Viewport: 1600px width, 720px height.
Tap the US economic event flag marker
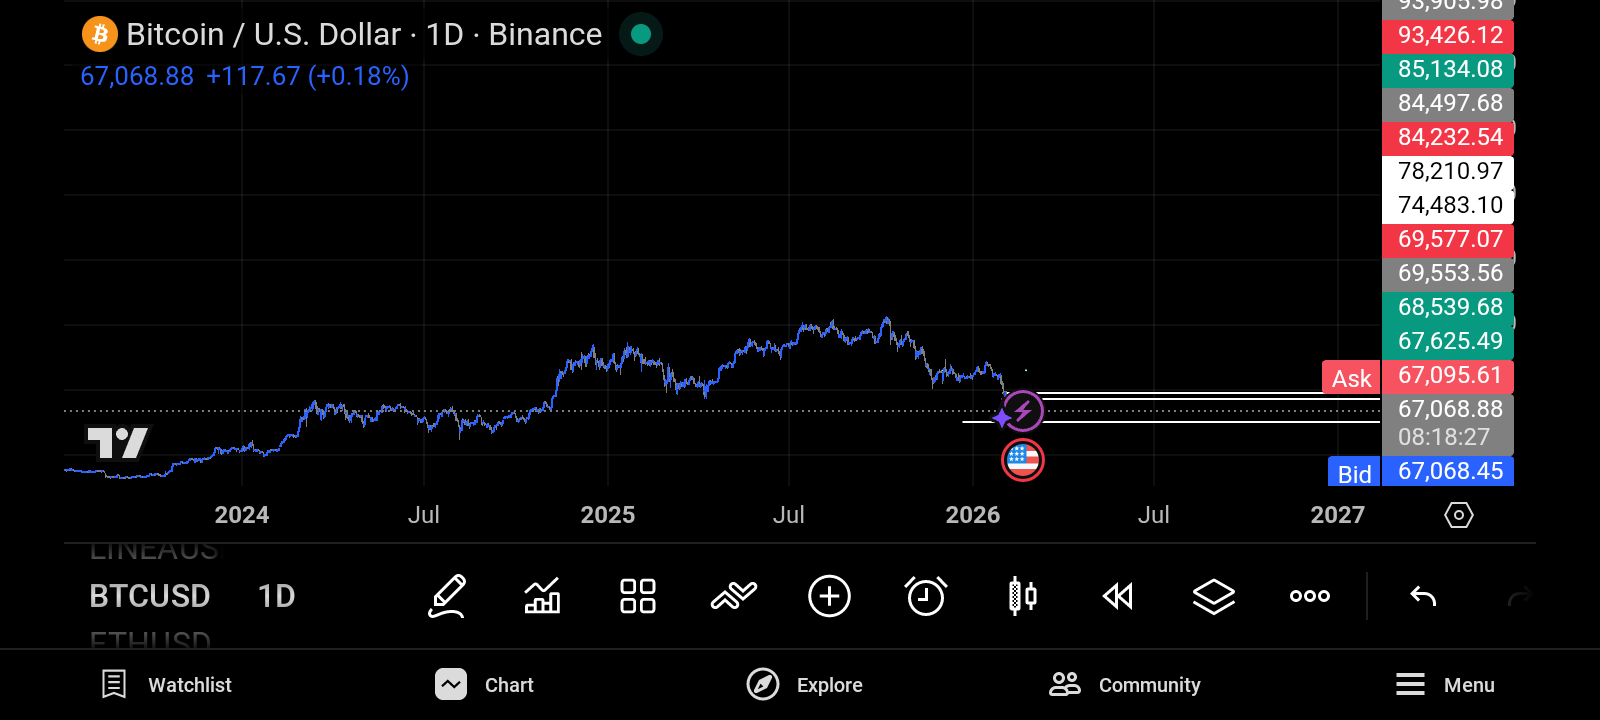coord(1022,460)
